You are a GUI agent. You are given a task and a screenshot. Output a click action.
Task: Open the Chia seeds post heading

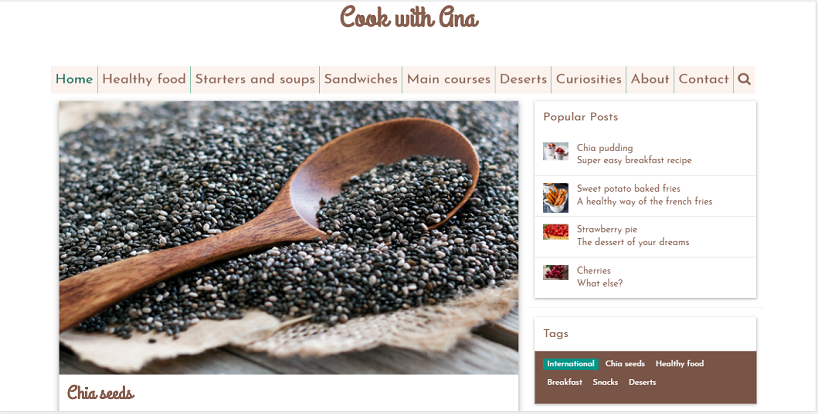point(101,393)
